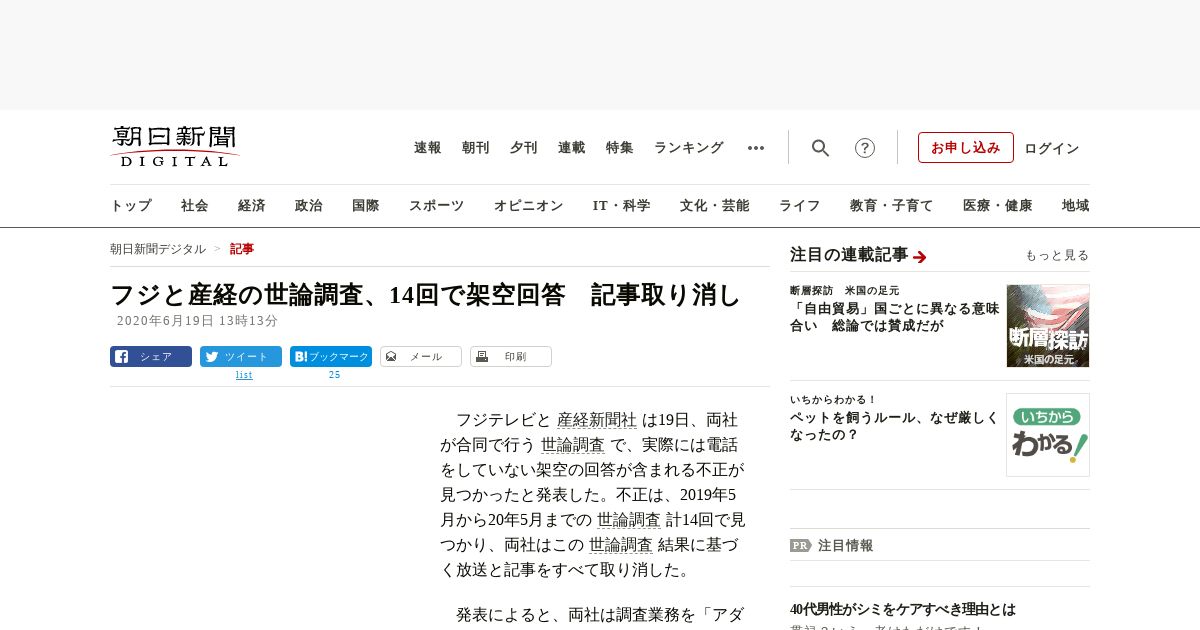Go to トップ section tab
Image resolution: width=1200 pixels, height=630 pixels.
click(x=131, y=206)
